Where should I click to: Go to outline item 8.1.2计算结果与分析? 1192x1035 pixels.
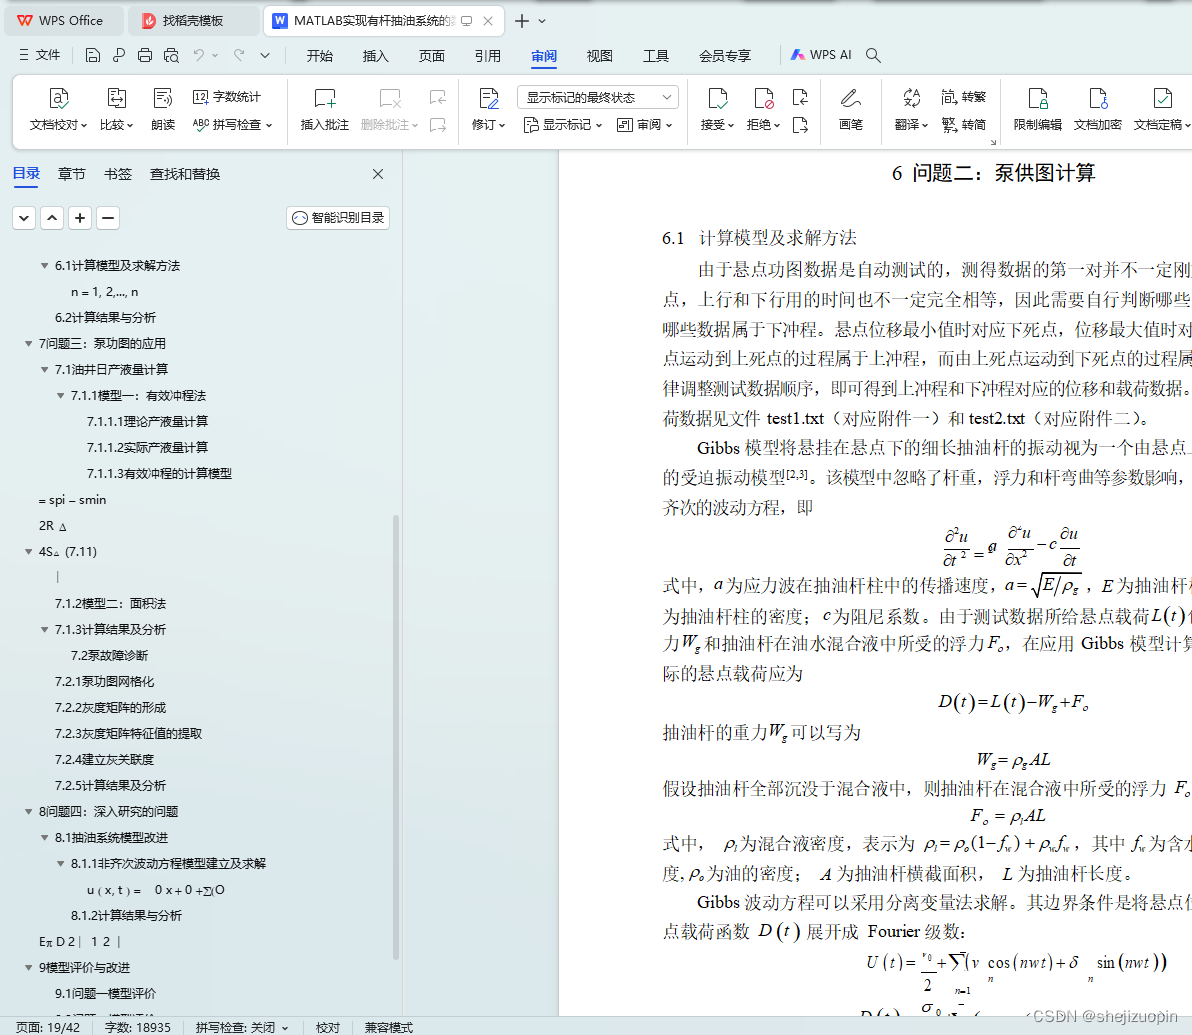[126, 915]
